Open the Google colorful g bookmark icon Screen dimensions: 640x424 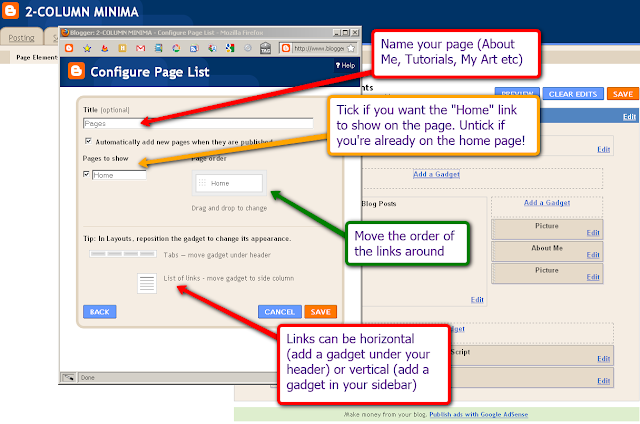(x=230, y=48)
